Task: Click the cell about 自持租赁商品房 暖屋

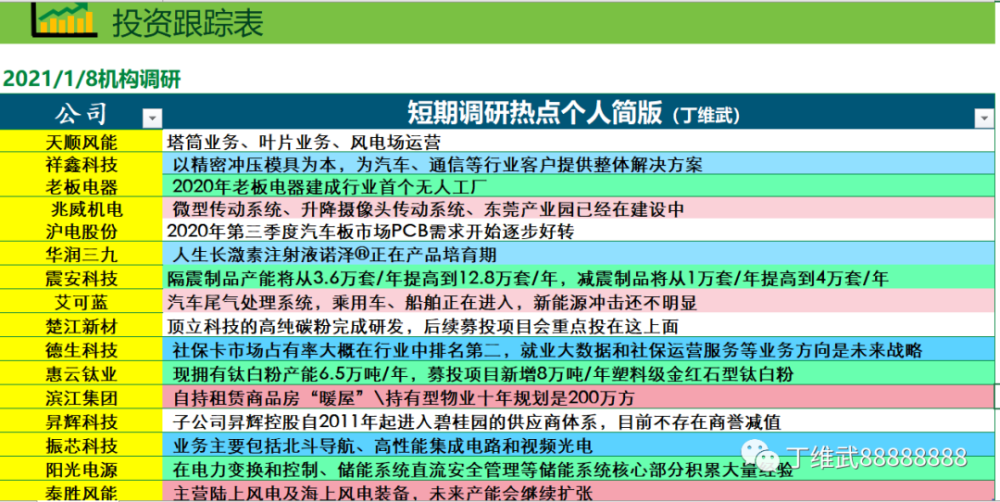Action: tap(579, 397)
